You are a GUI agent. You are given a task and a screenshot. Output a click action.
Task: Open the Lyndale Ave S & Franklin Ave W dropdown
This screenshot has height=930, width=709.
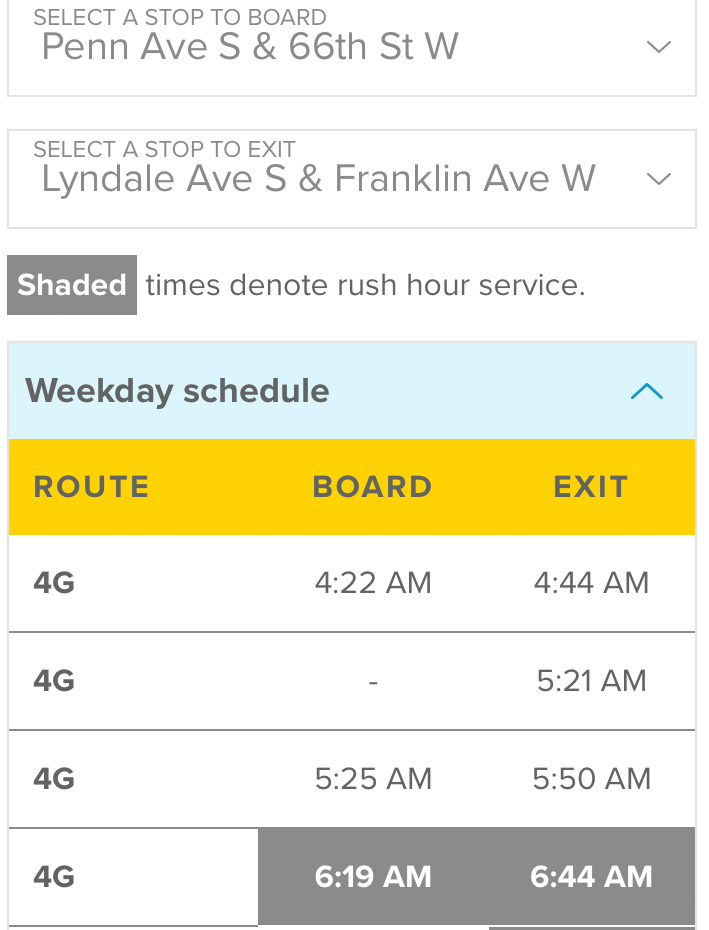[318, 179]
